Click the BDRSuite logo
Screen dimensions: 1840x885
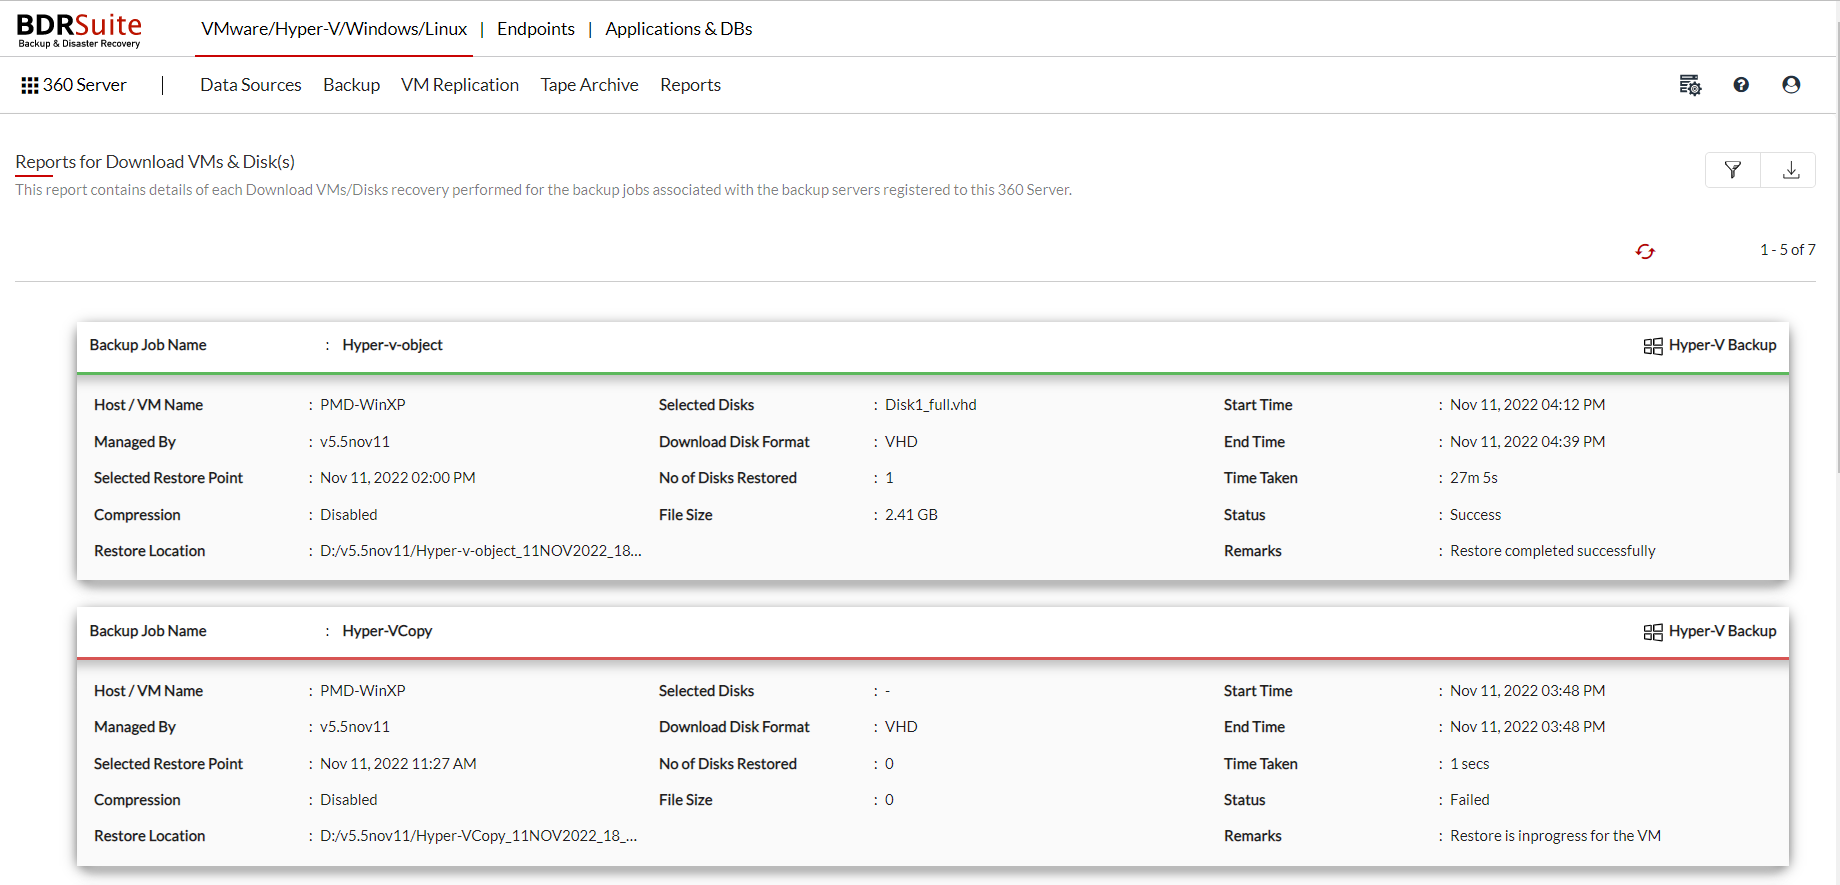click(79, 30)
